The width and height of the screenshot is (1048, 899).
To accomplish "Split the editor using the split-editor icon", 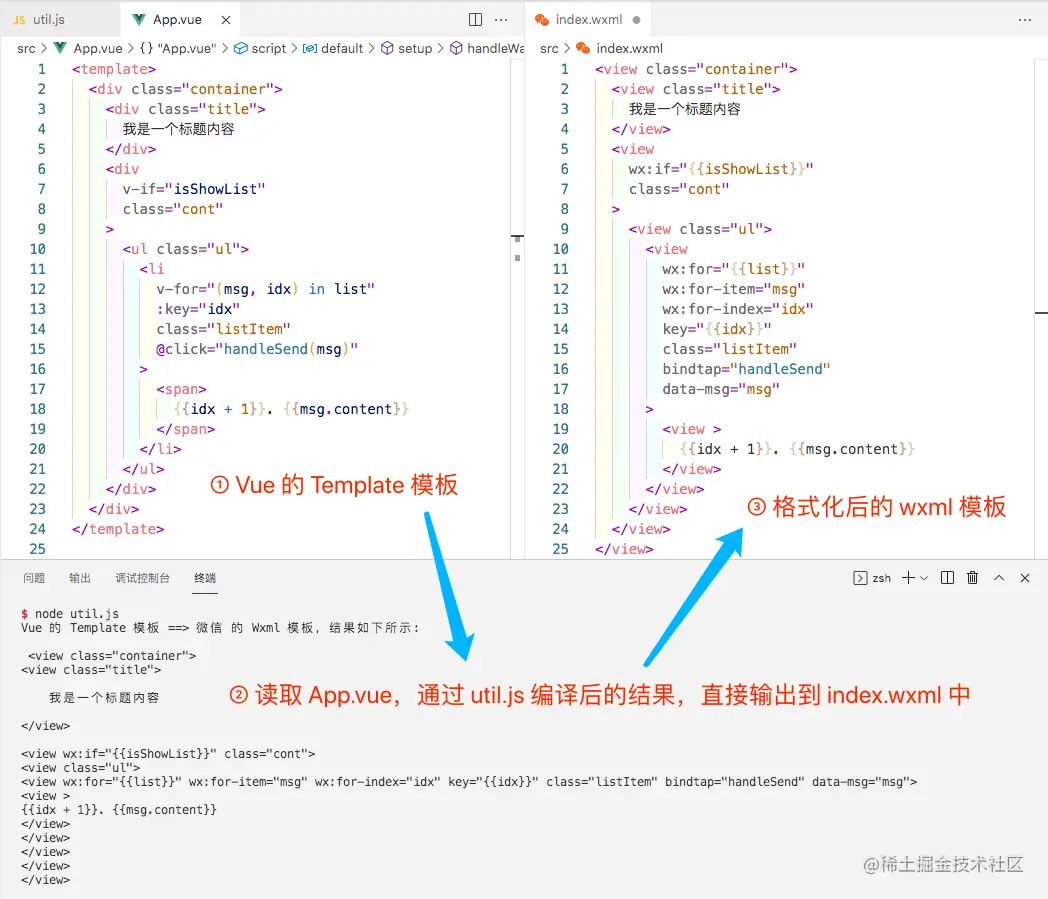I will (474, 19).
